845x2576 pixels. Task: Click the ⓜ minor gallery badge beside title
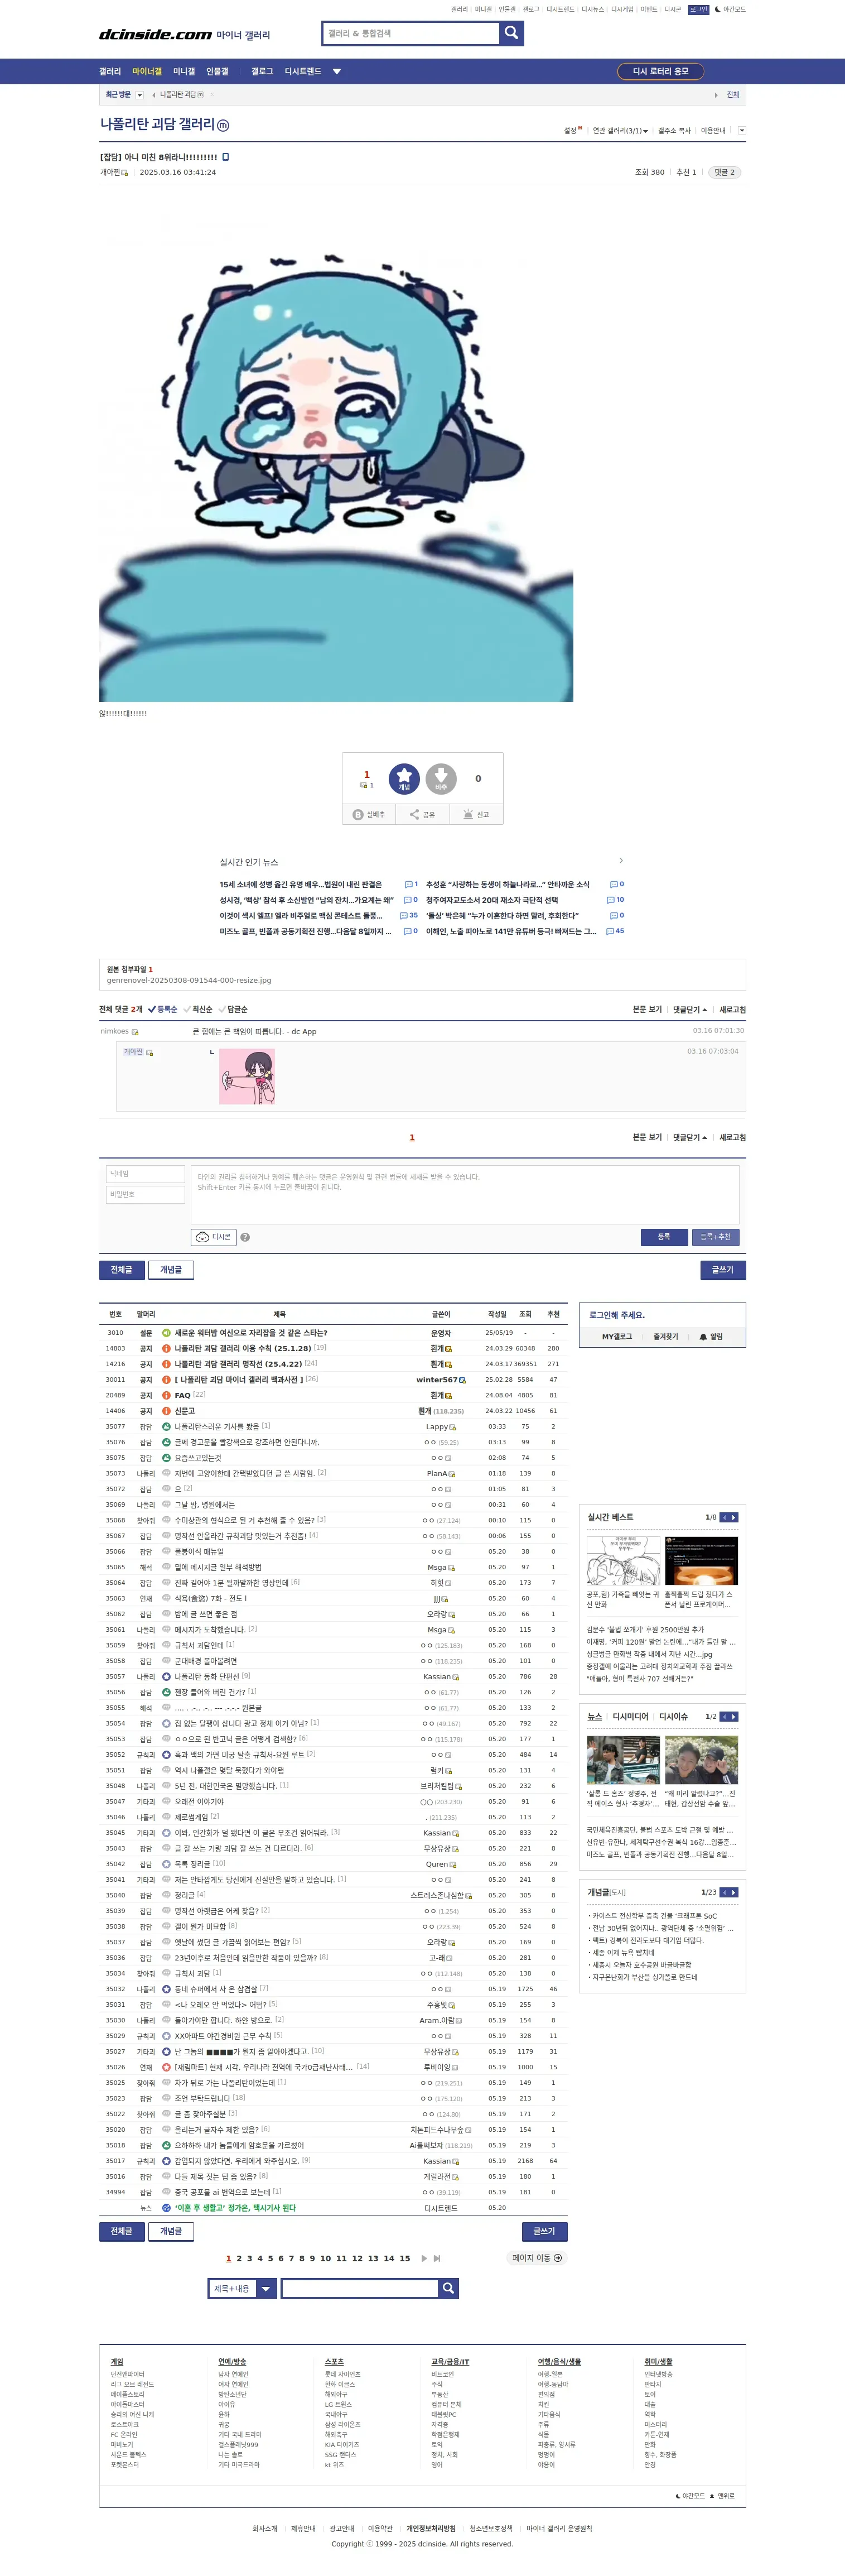click(223, 125)
